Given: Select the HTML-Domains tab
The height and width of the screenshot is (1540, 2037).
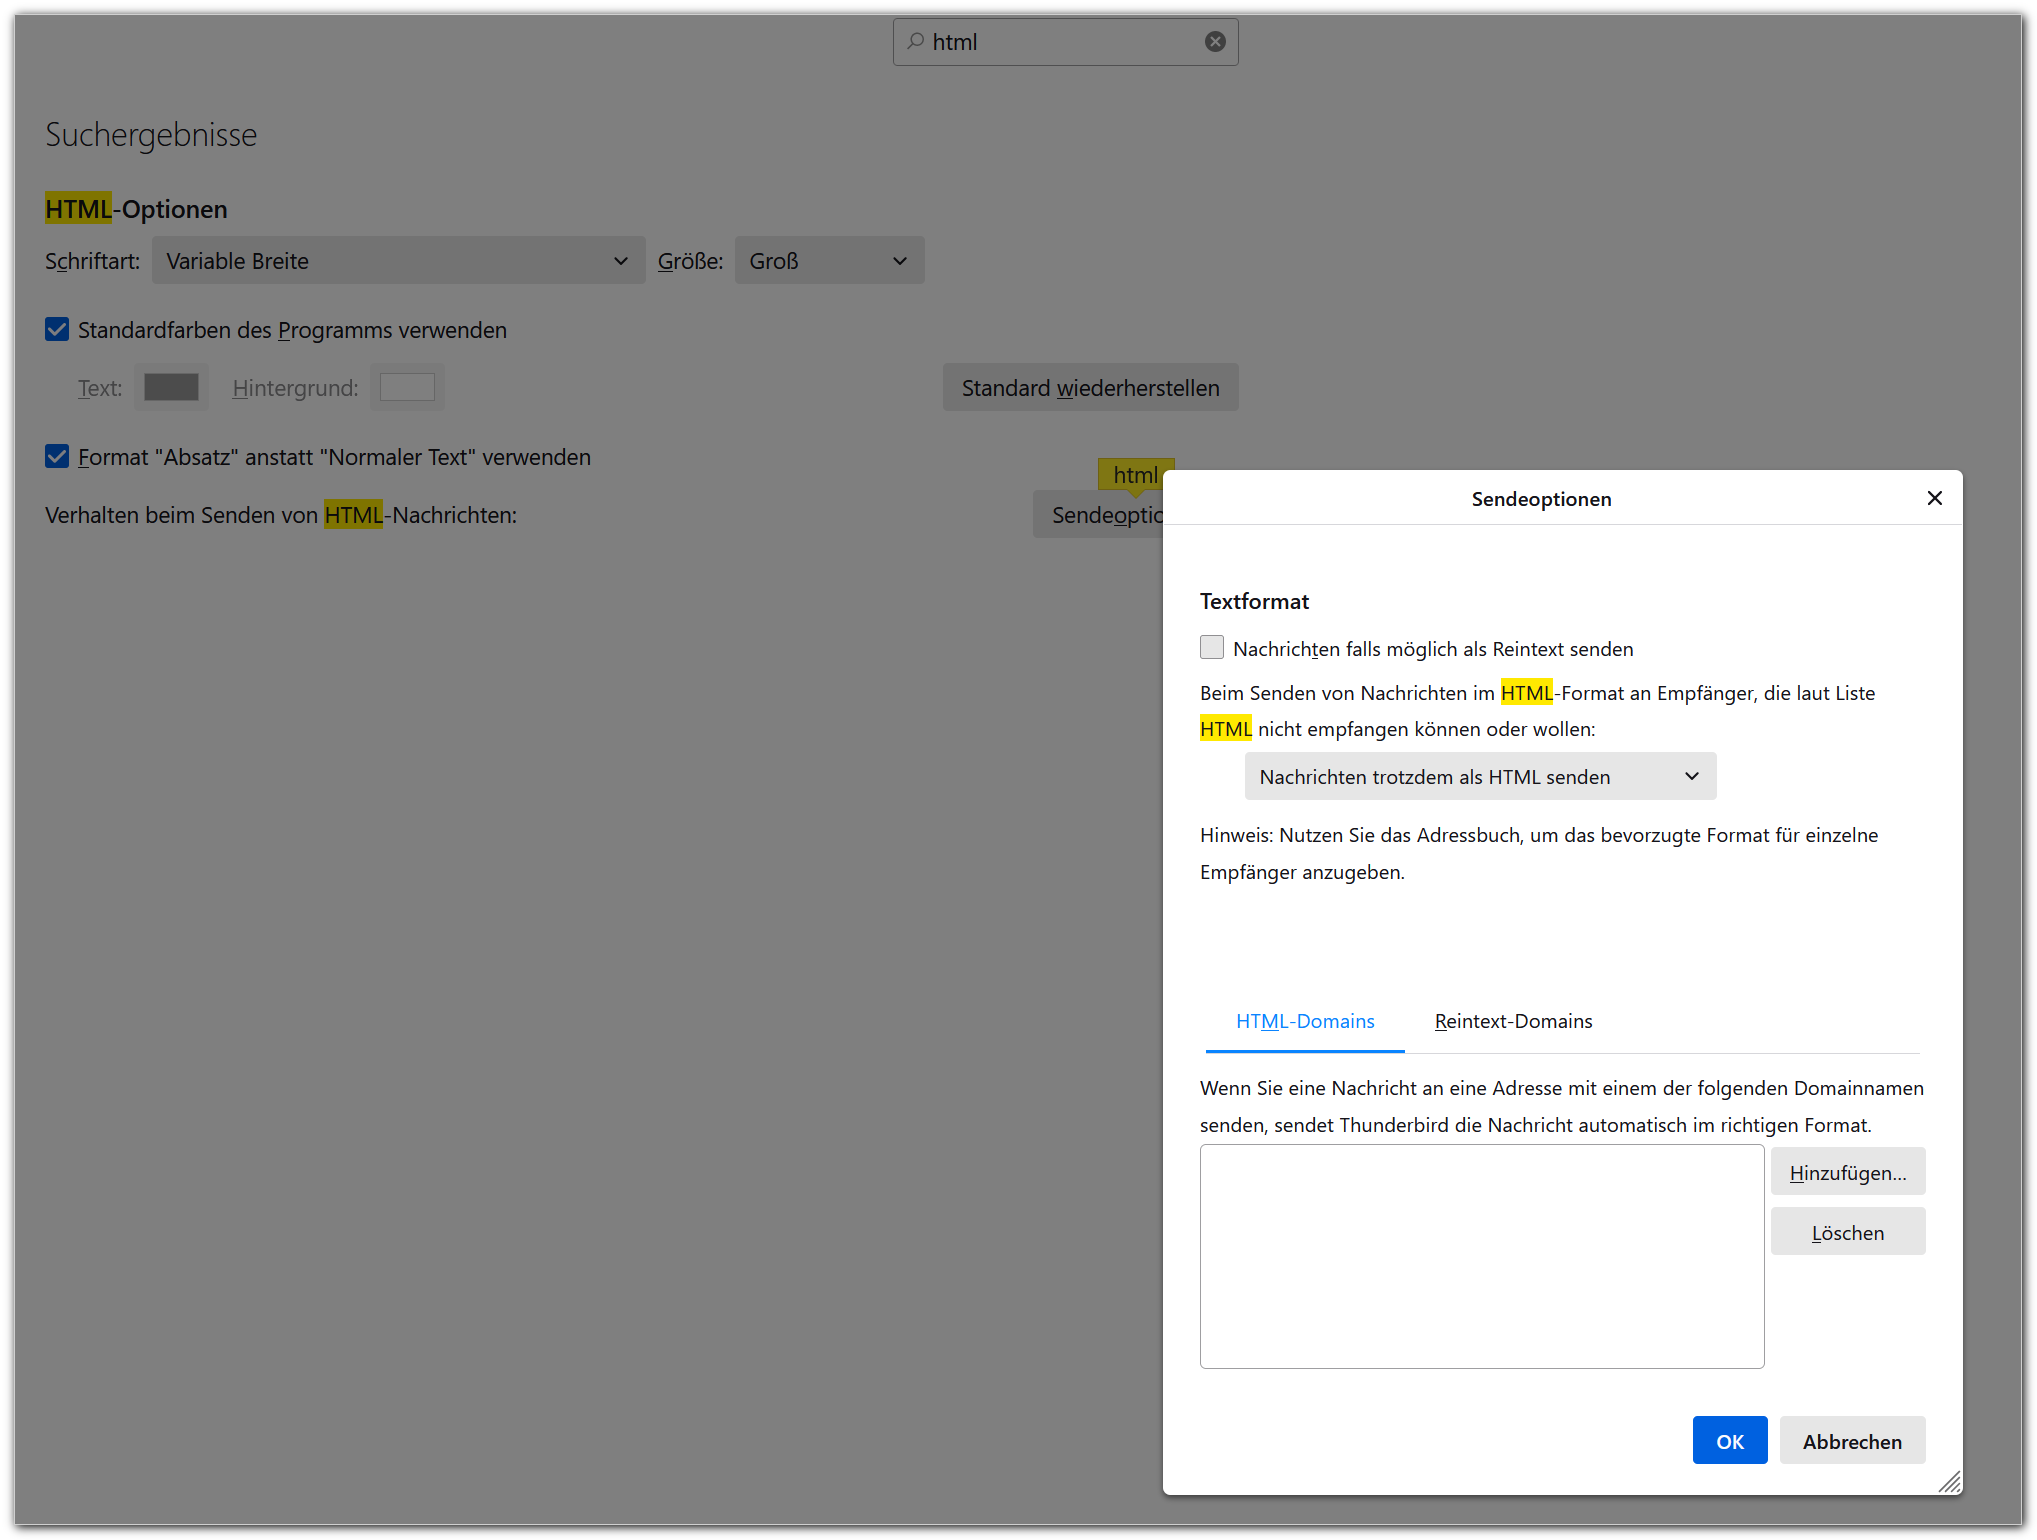Looking at the screenshot, I should 1304,1022.
